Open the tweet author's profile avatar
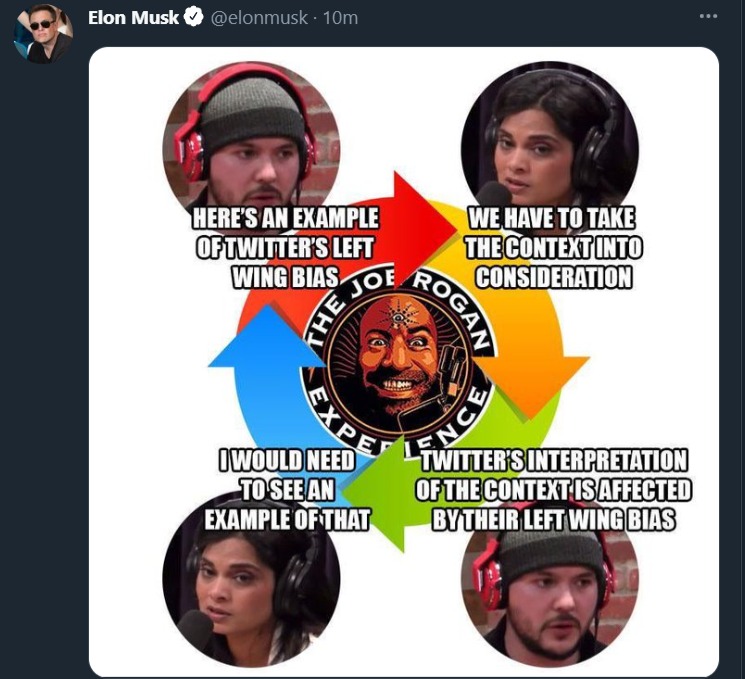This screenshot has height=679, width=745. [43, 34]
